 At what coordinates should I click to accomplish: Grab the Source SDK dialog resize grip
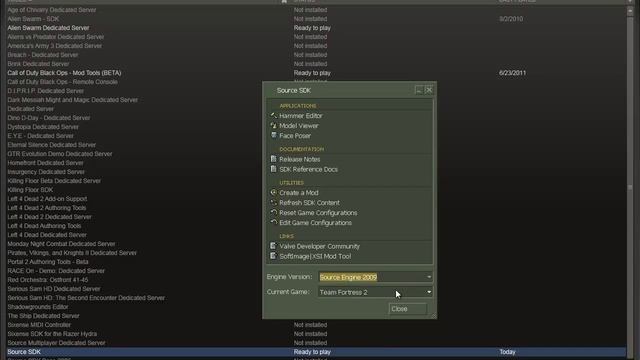433,316
